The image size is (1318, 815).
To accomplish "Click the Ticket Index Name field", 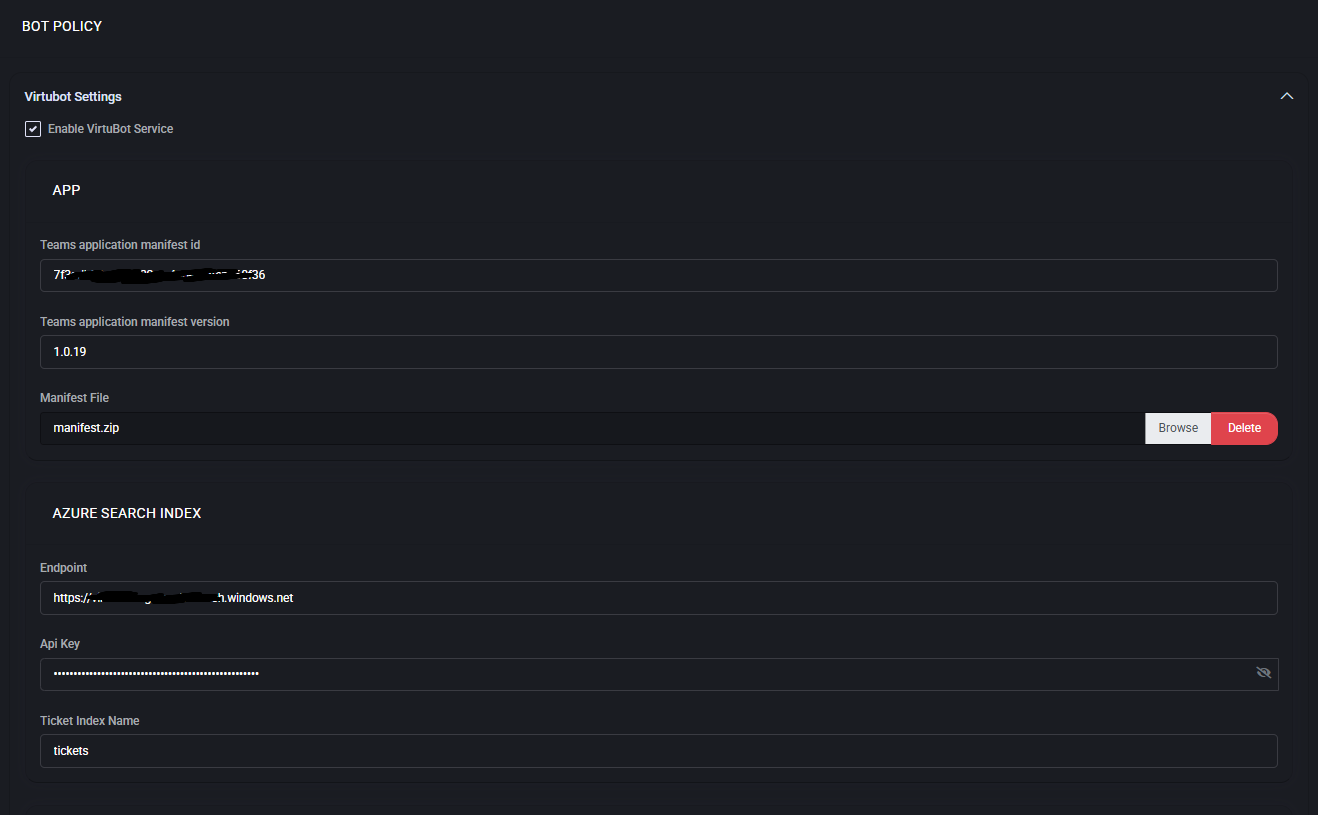I will pyautogui.click(x=658, y=751).
